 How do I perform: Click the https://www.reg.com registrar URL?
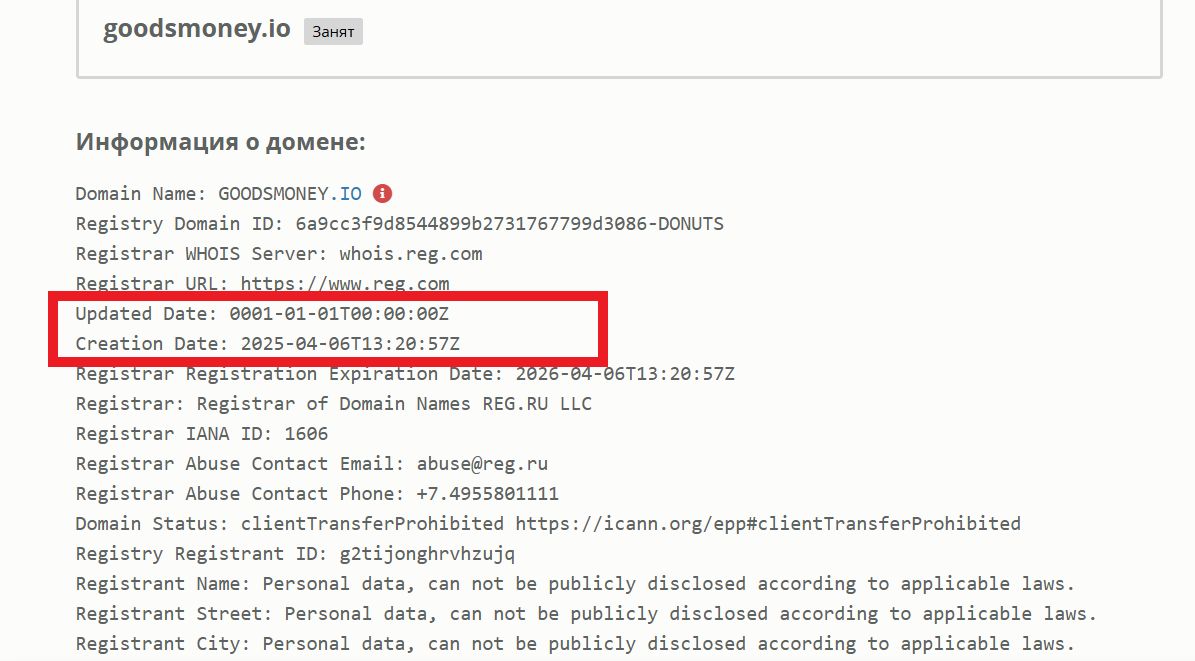[345, 284]
